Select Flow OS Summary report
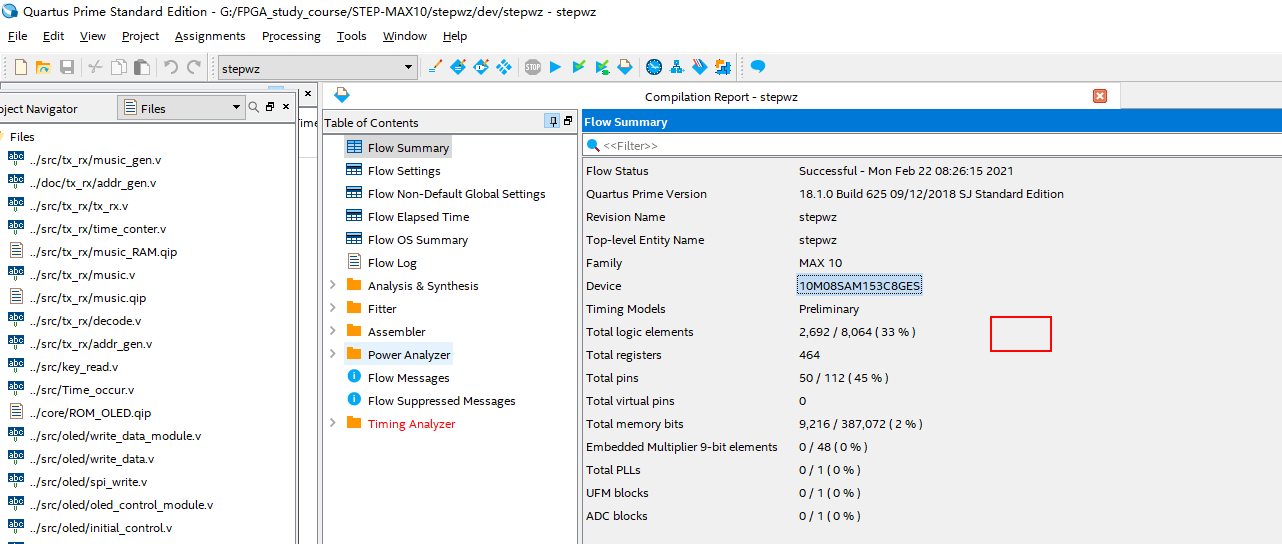 417,239
